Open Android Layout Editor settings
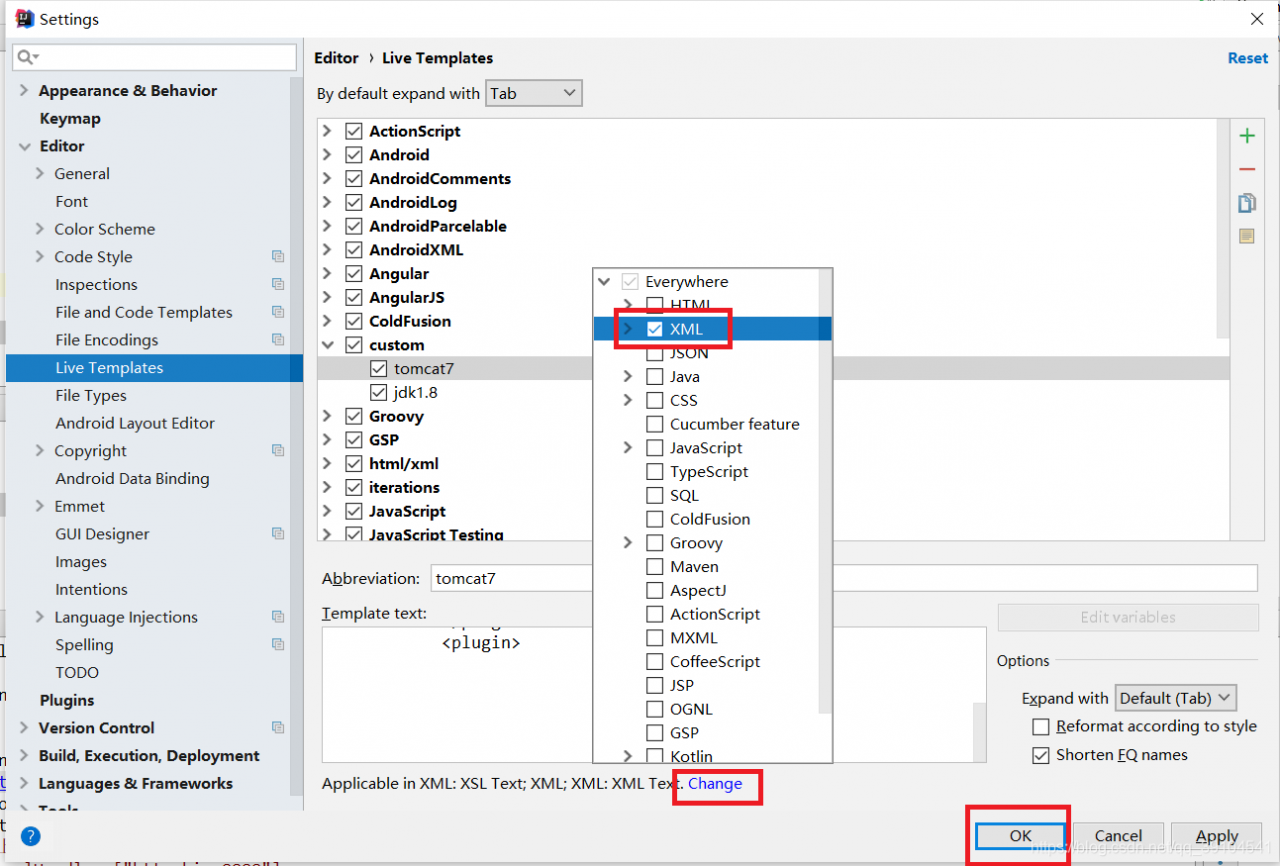1280x866 pixels. point(135,424)
